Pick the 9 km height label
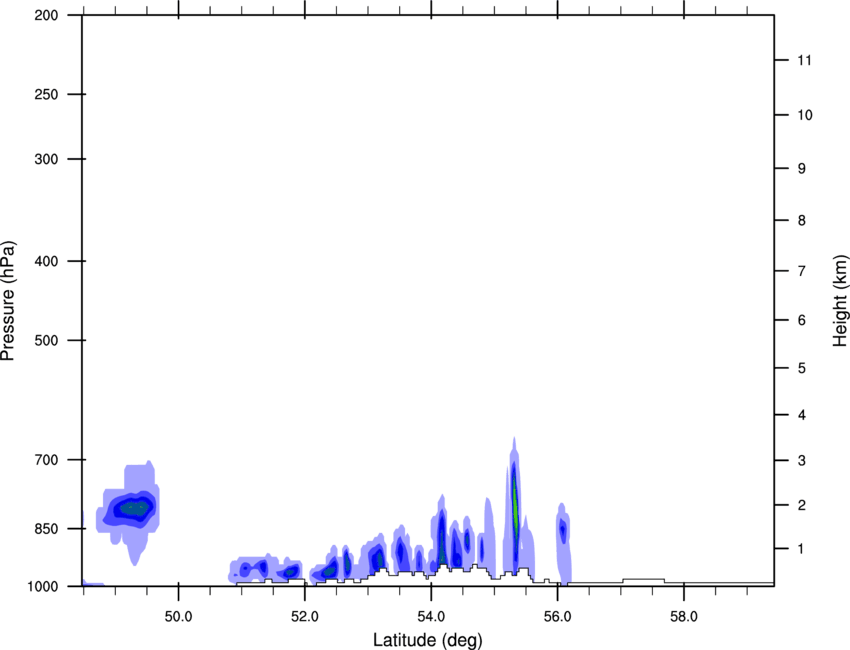The width and height of the screenshot is (850, 650). (802, 169)
